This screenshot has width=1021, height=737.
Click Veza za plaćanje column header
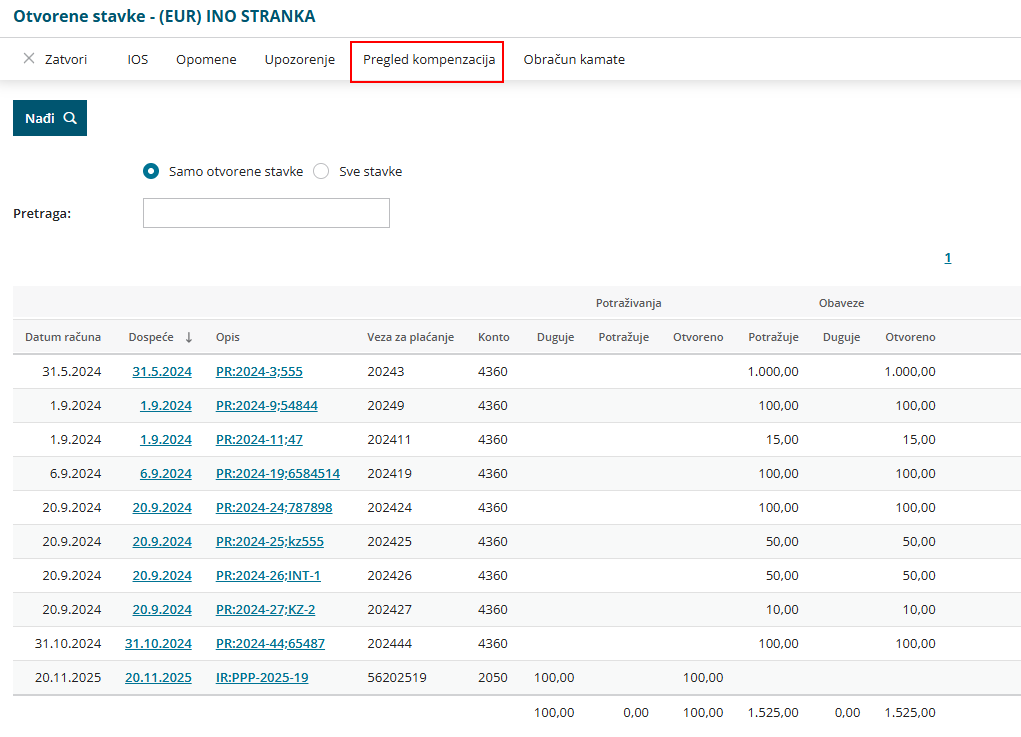tap(410, 337)
